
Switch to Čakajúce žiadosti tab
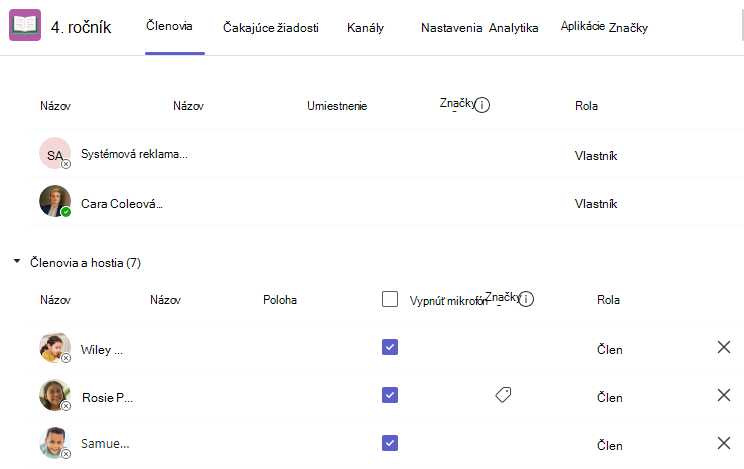(x=270, y=28)
